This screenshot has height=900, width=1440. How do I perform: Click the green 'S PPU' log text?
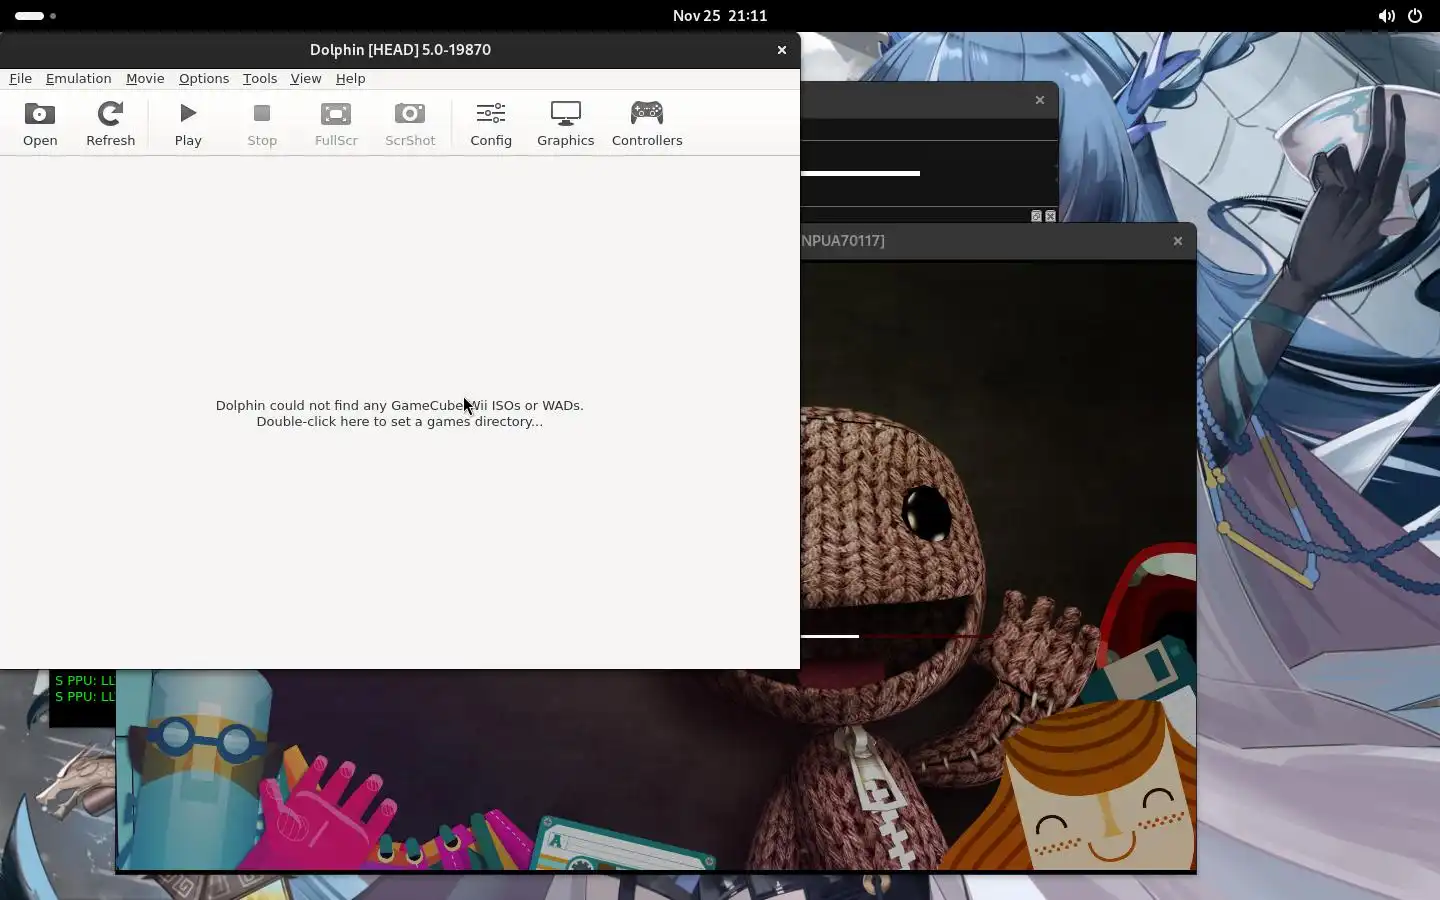pyautogui.click(x=85, y=688)
